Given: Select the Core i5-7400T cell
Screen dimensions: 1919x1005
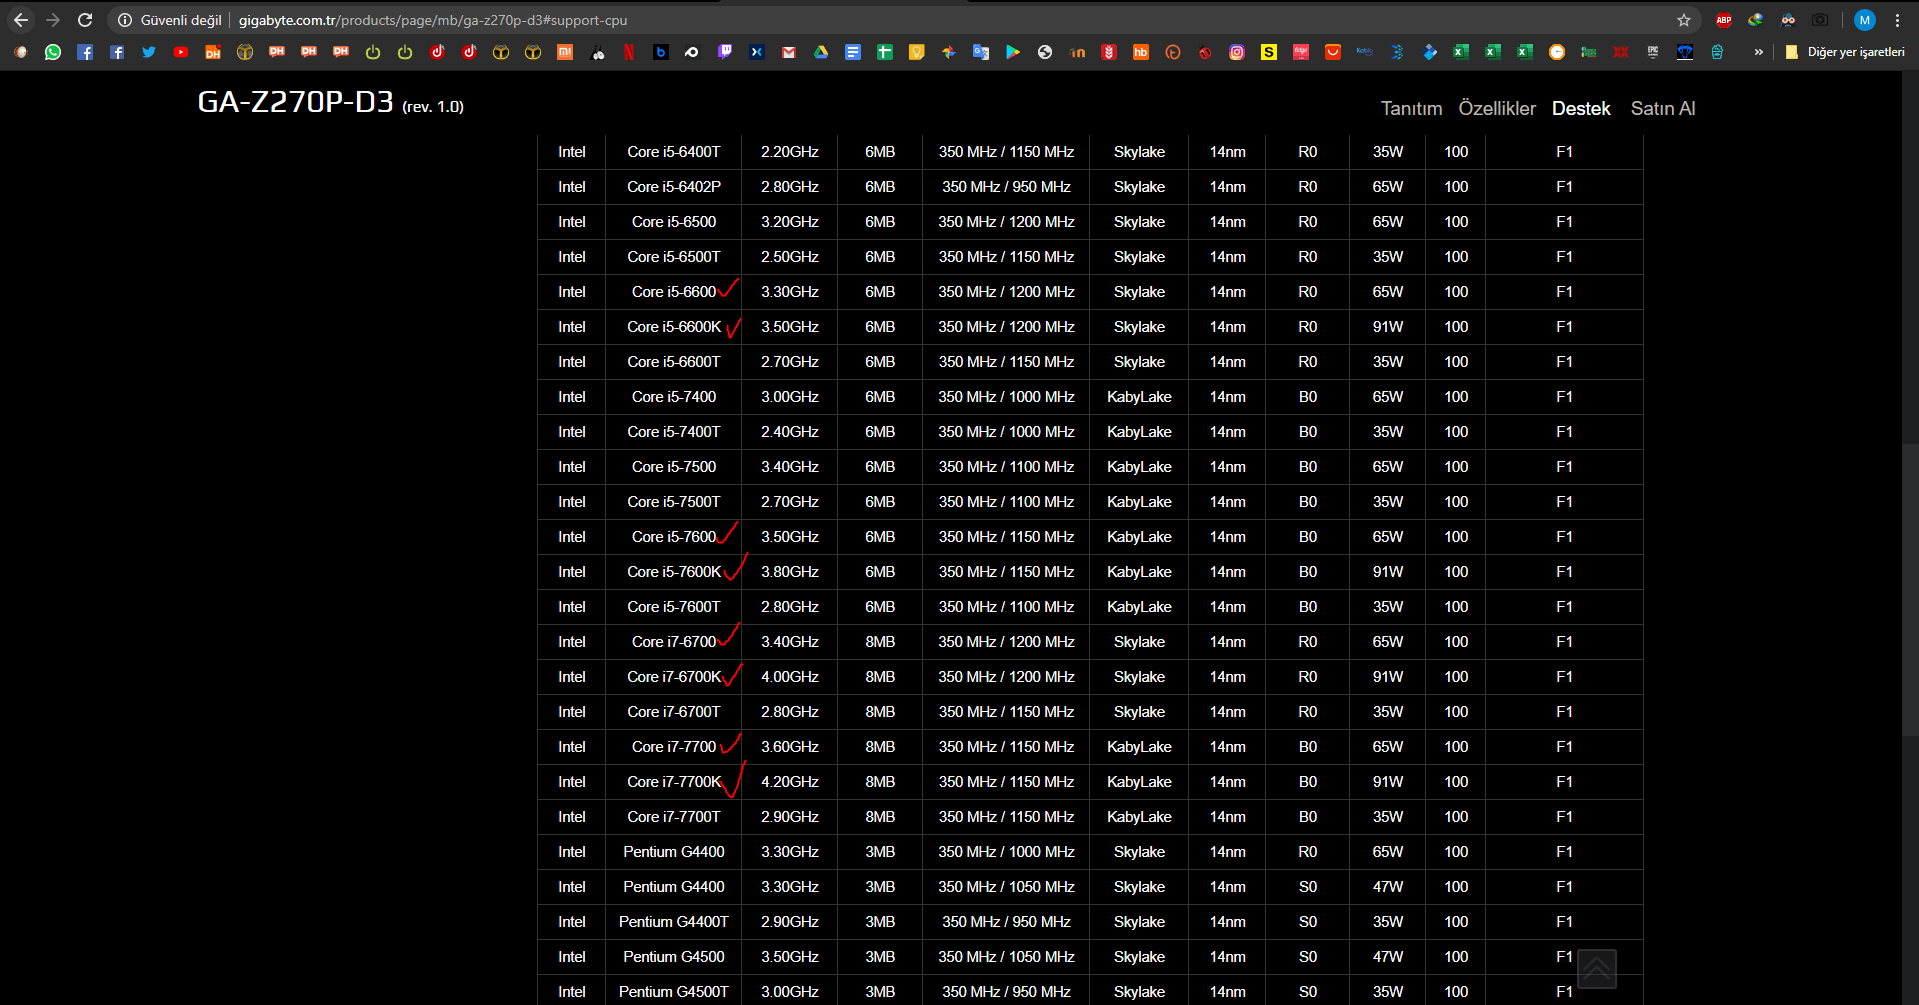Looking at the screenshot, I should [674, 432].
